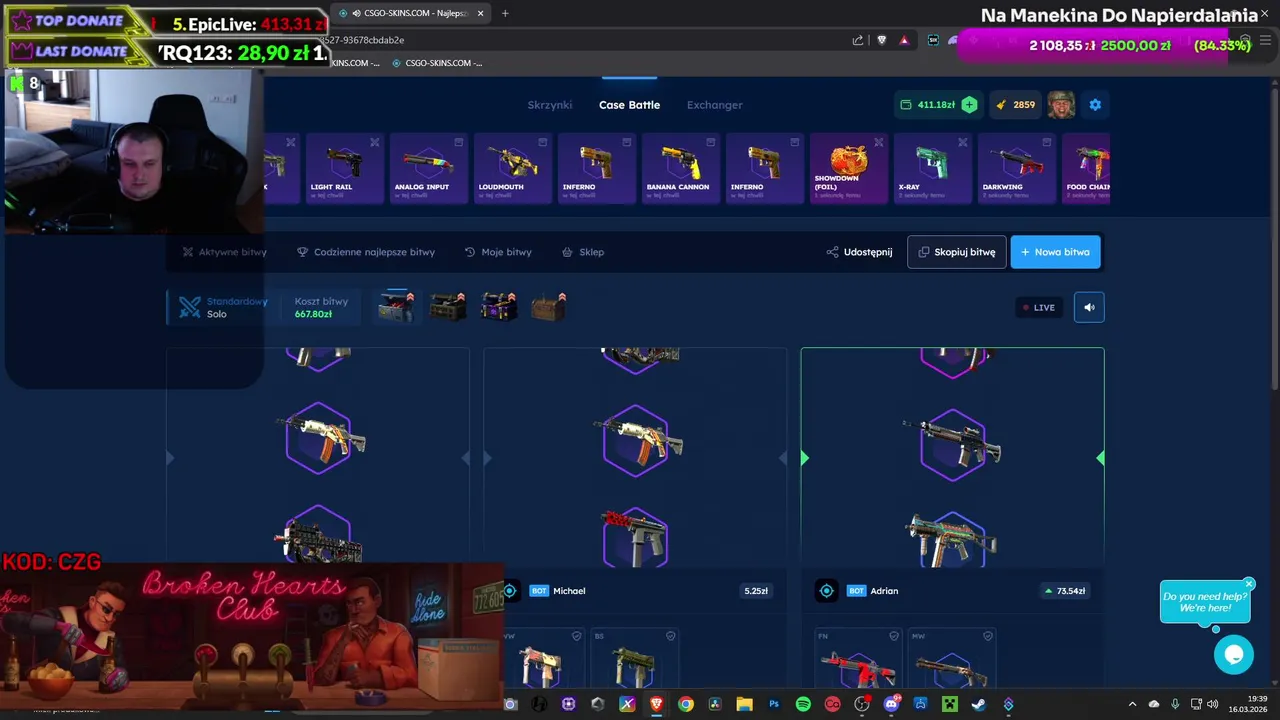This screenshot has width=1280, height=720.
Task: Click the browser share page icon
Action: tap(858, 40)
